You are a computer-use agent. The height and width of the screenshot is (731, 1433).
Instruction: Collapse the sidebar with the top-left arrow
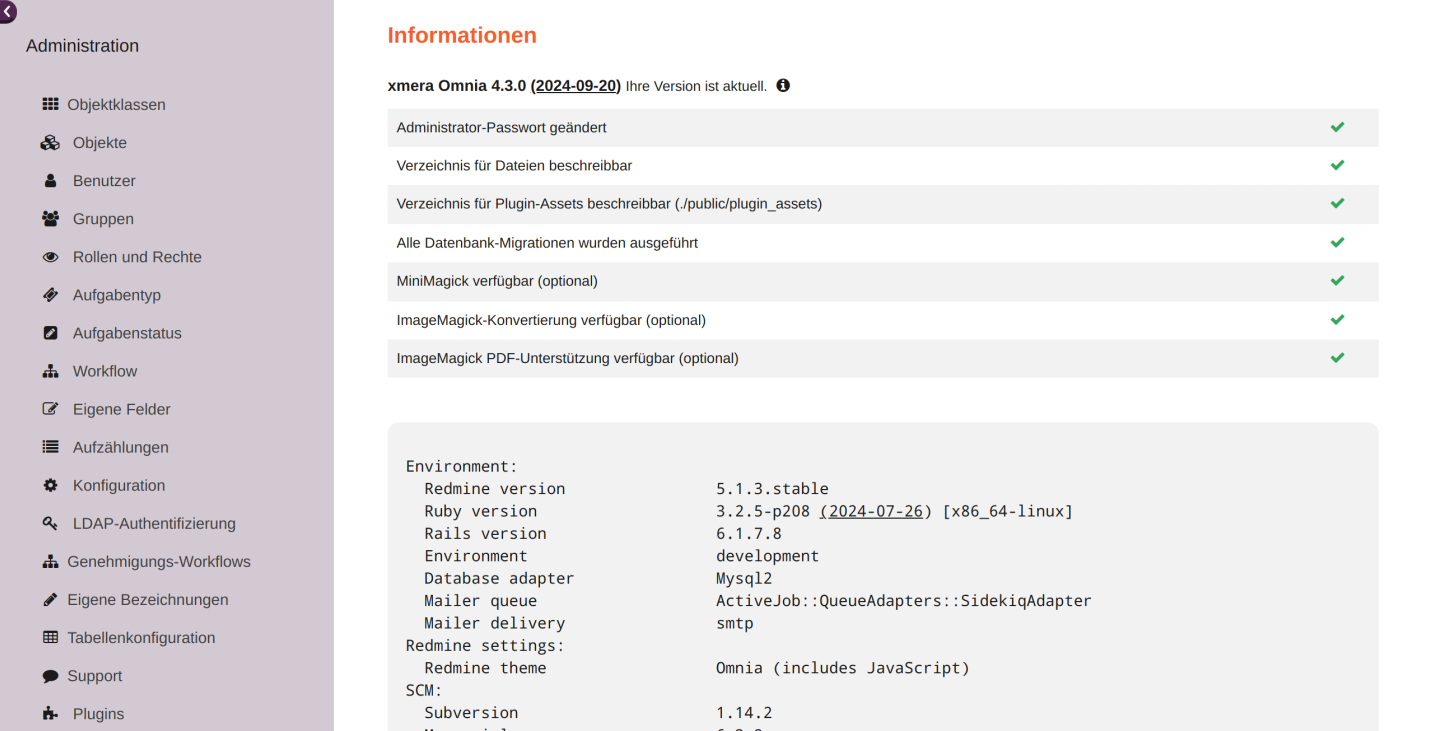pyautogui.click(x=7, y=11)
